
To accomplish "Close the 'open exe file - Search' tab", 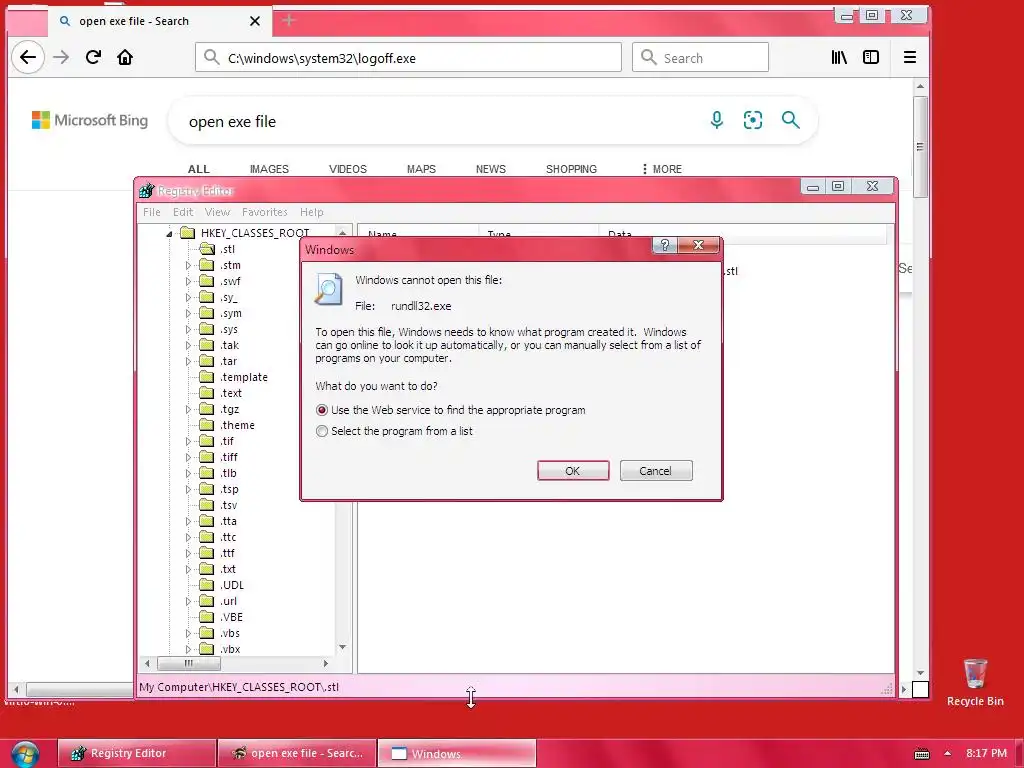I will 255,21.
